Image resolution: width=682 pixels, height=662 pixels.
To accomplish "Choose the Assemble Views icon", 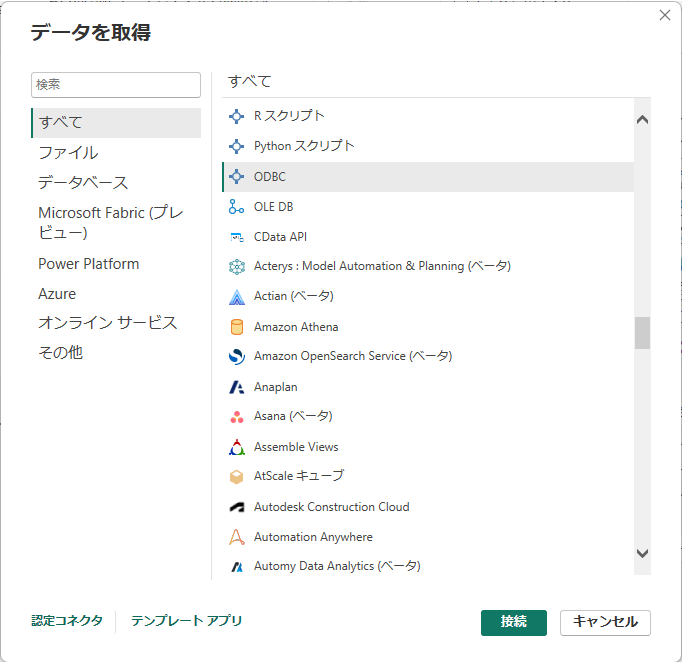I will 237,447.
